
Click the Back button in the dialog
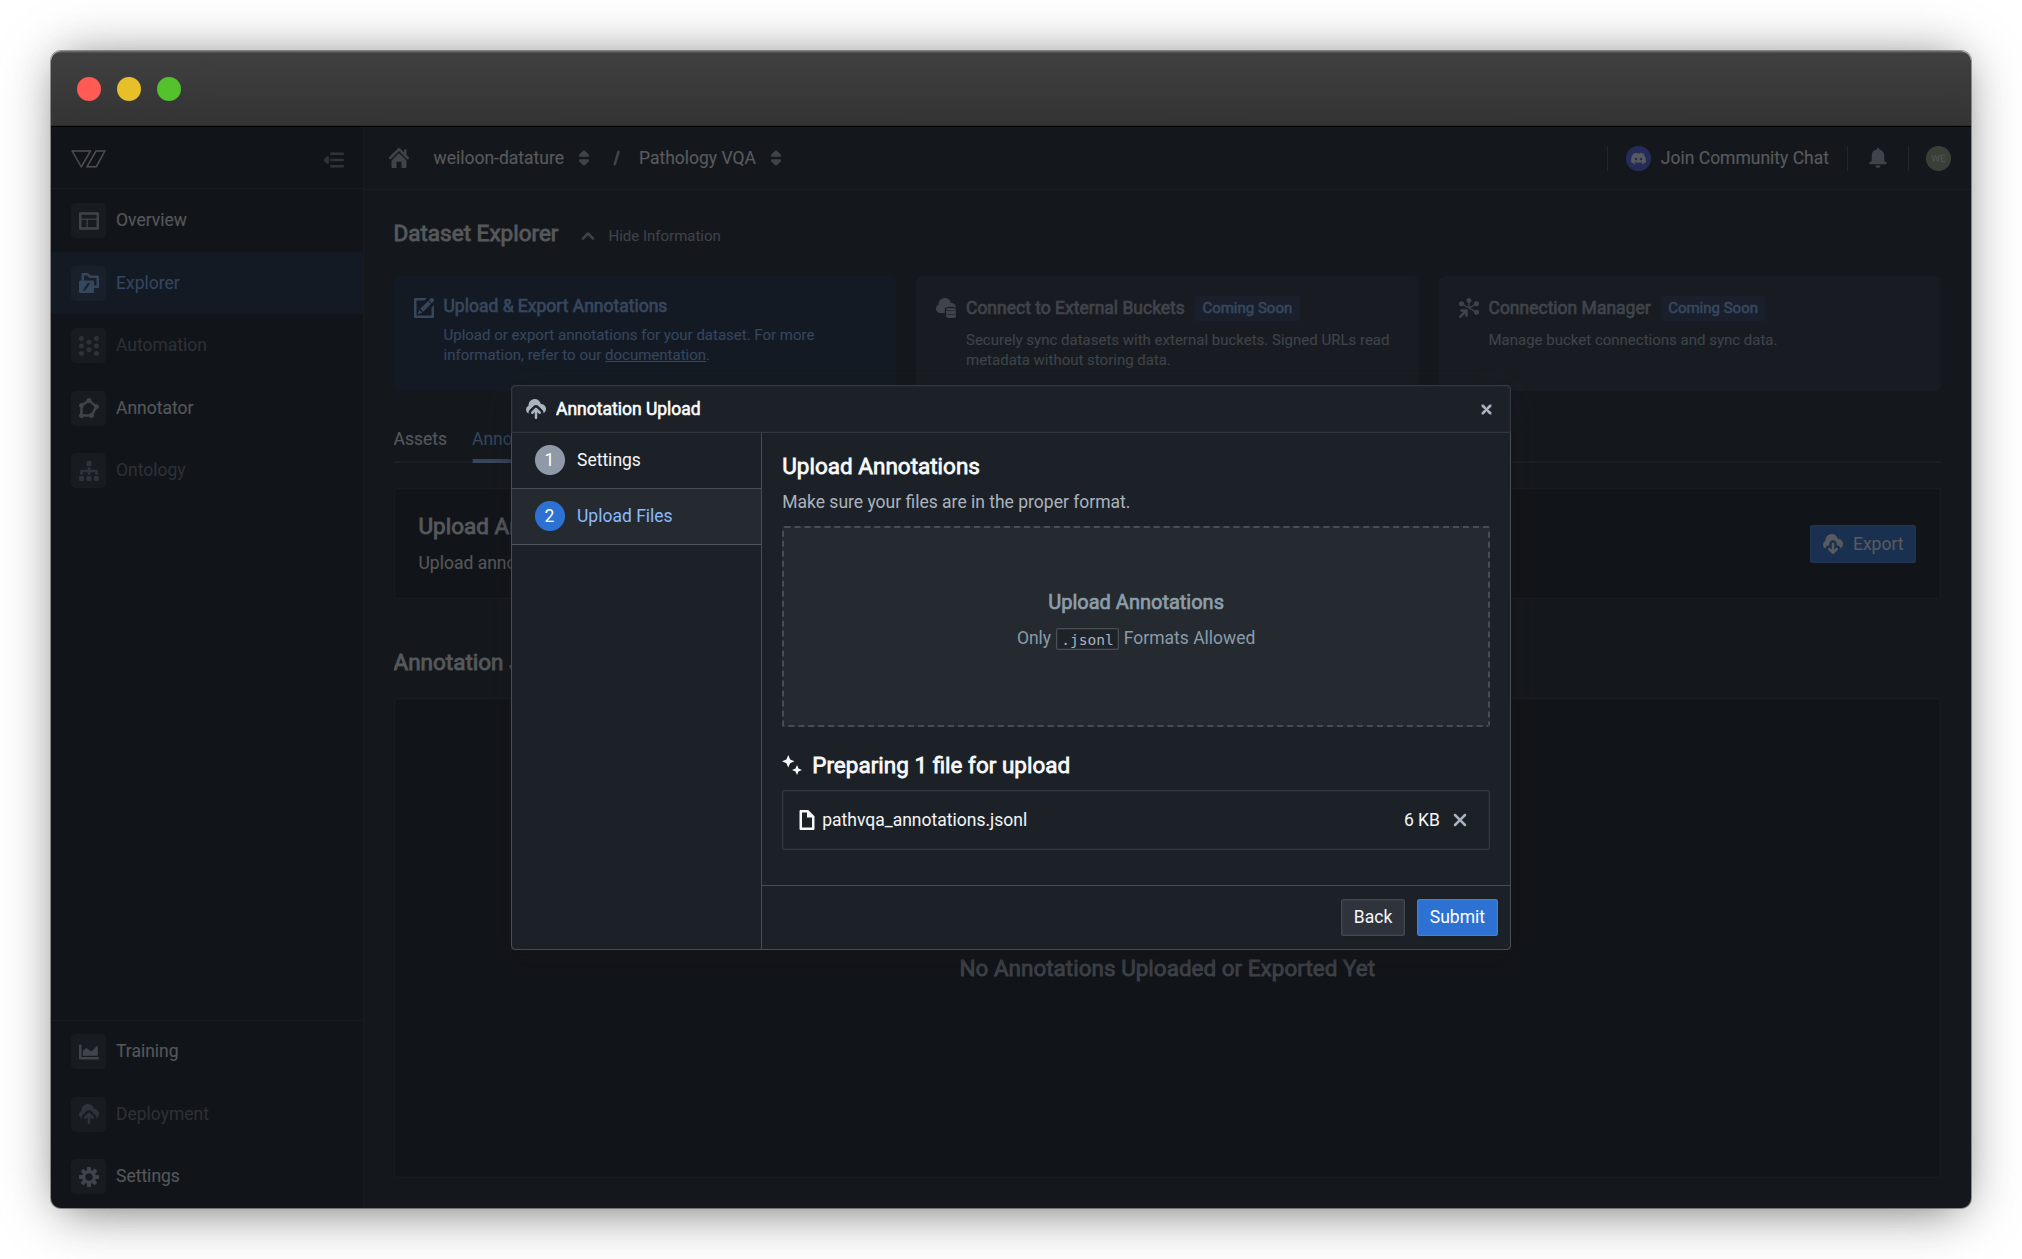click(1372, 917)
